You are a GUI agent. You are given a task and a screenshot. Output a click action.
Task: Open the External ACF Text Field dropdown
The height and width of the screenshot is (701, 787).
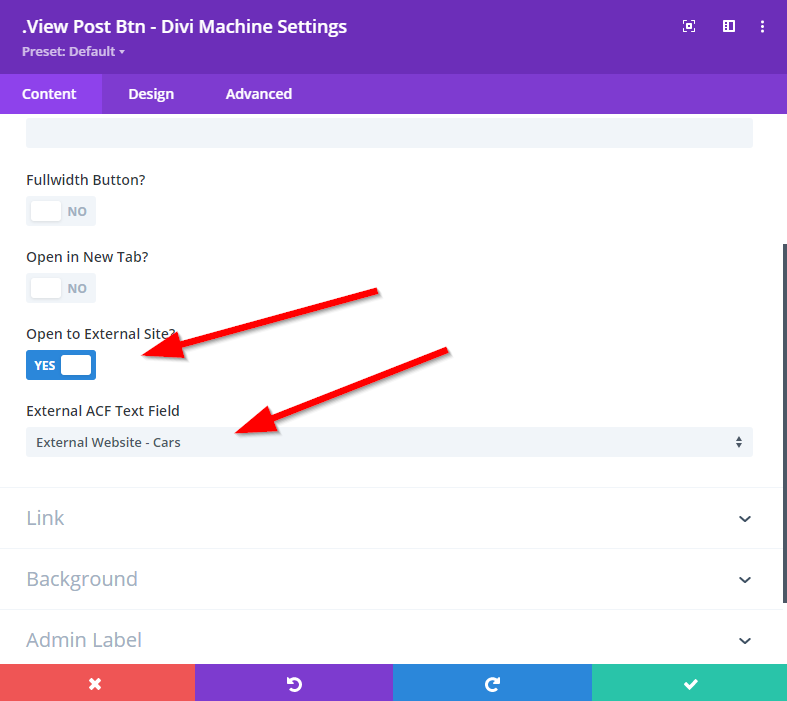(389, 442)
